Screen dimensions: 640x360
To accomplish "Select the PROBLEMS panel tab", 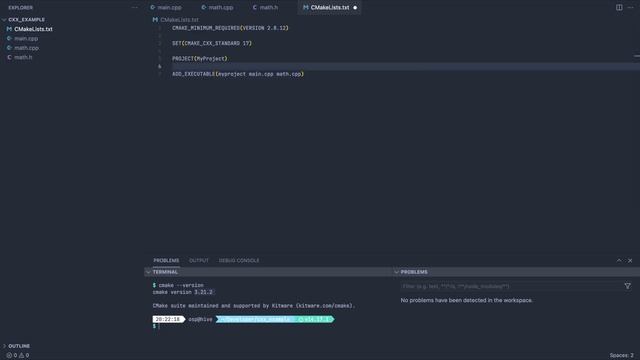I will [x=166, y=260].
